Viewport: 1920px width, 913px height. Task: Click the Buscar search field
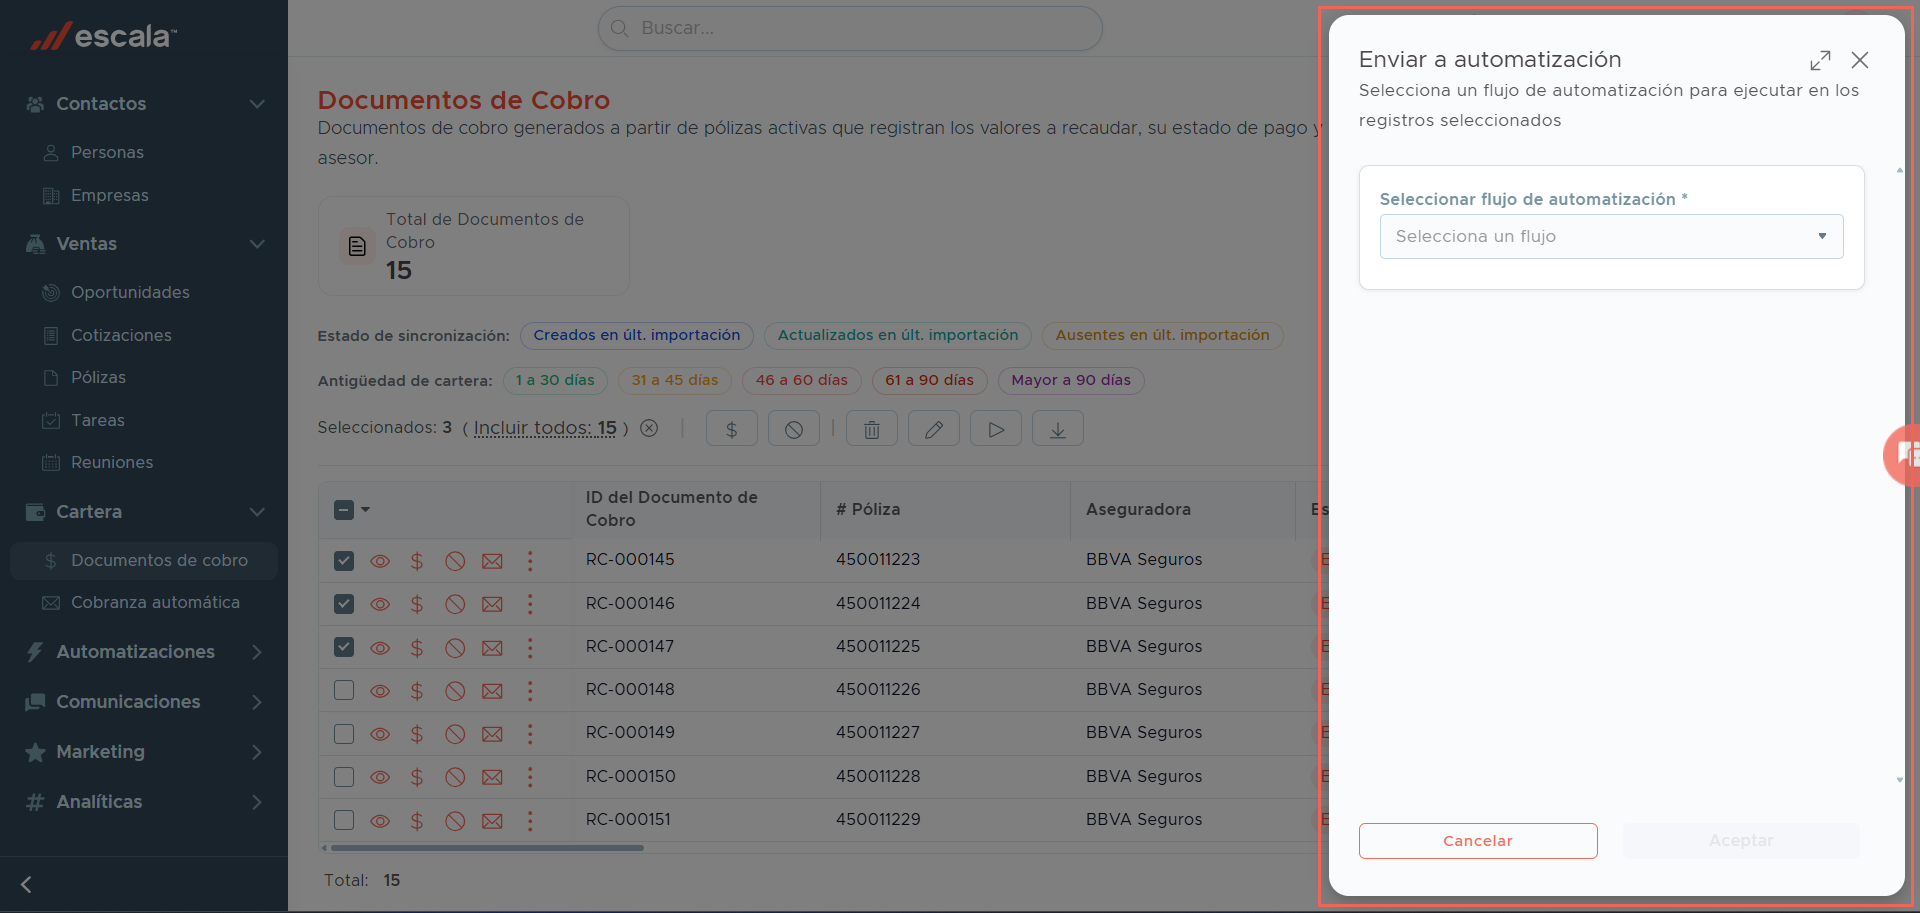pyautogui.click(x=850, y=28)
